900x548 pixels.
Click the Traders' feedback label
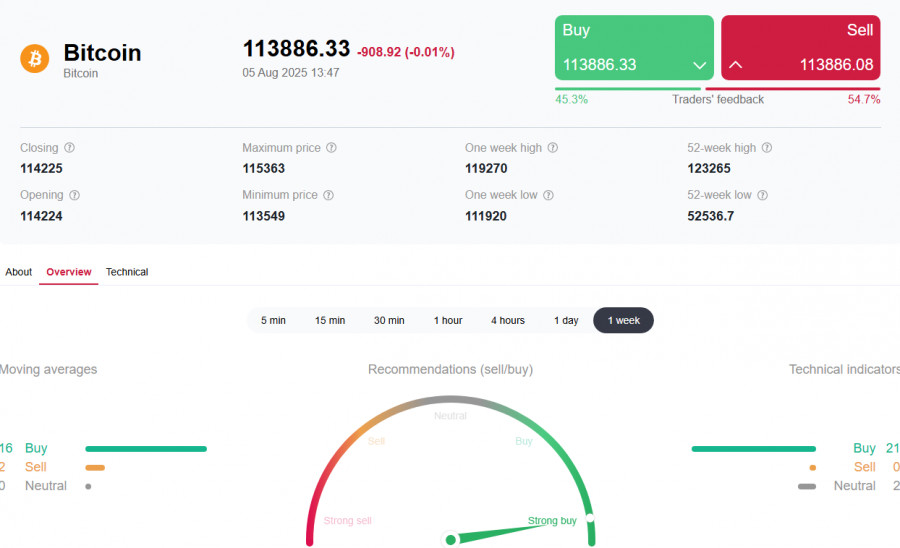[718, 99]
